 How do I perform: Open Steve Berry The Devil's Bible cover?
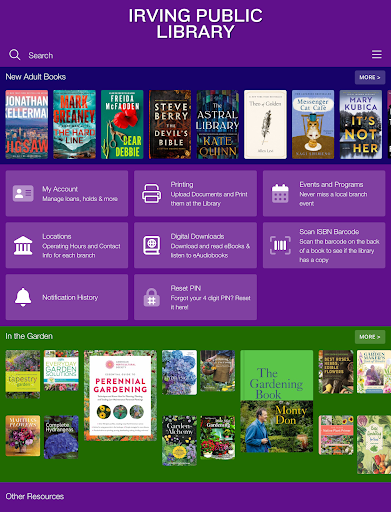tap(170, 124)
